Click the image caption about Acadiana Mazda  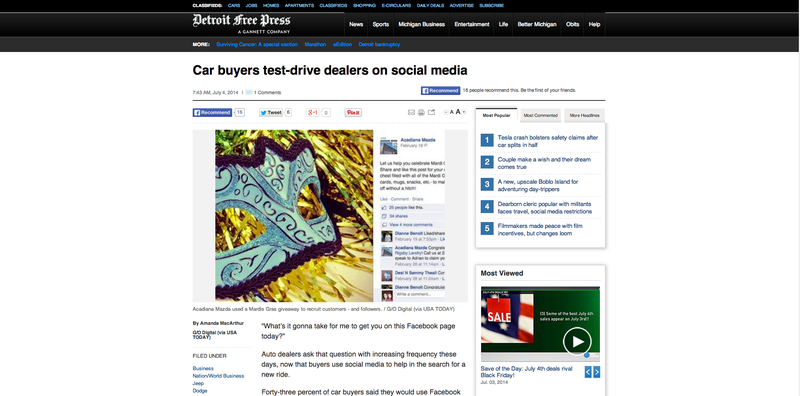coord(323,309)
